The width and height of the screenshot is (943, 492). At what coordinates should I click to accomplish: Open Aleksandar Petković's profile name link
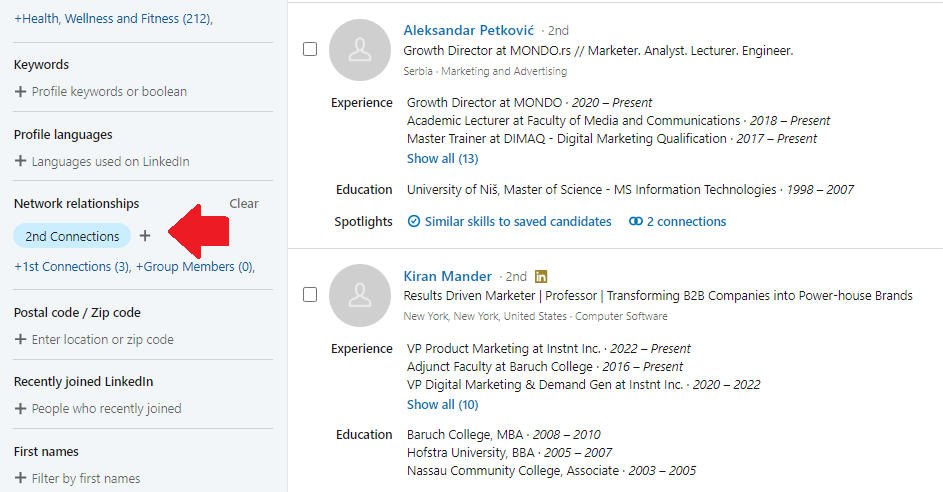pos(468,30)
